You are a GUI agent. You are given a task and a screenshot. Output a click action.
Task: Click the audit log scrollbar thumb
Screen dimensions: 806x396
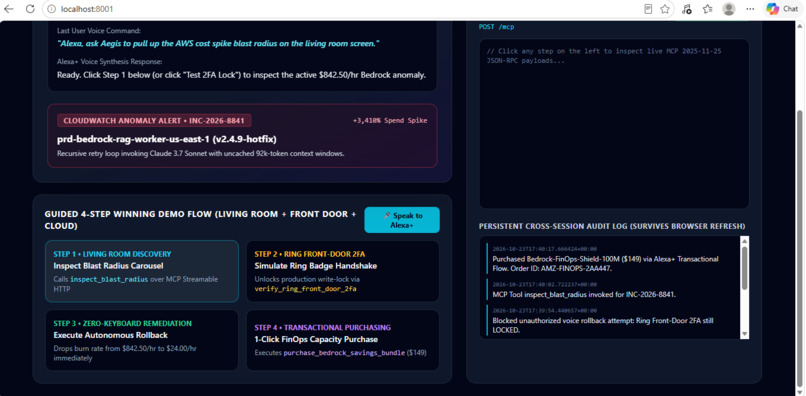[x=744, y=267]
